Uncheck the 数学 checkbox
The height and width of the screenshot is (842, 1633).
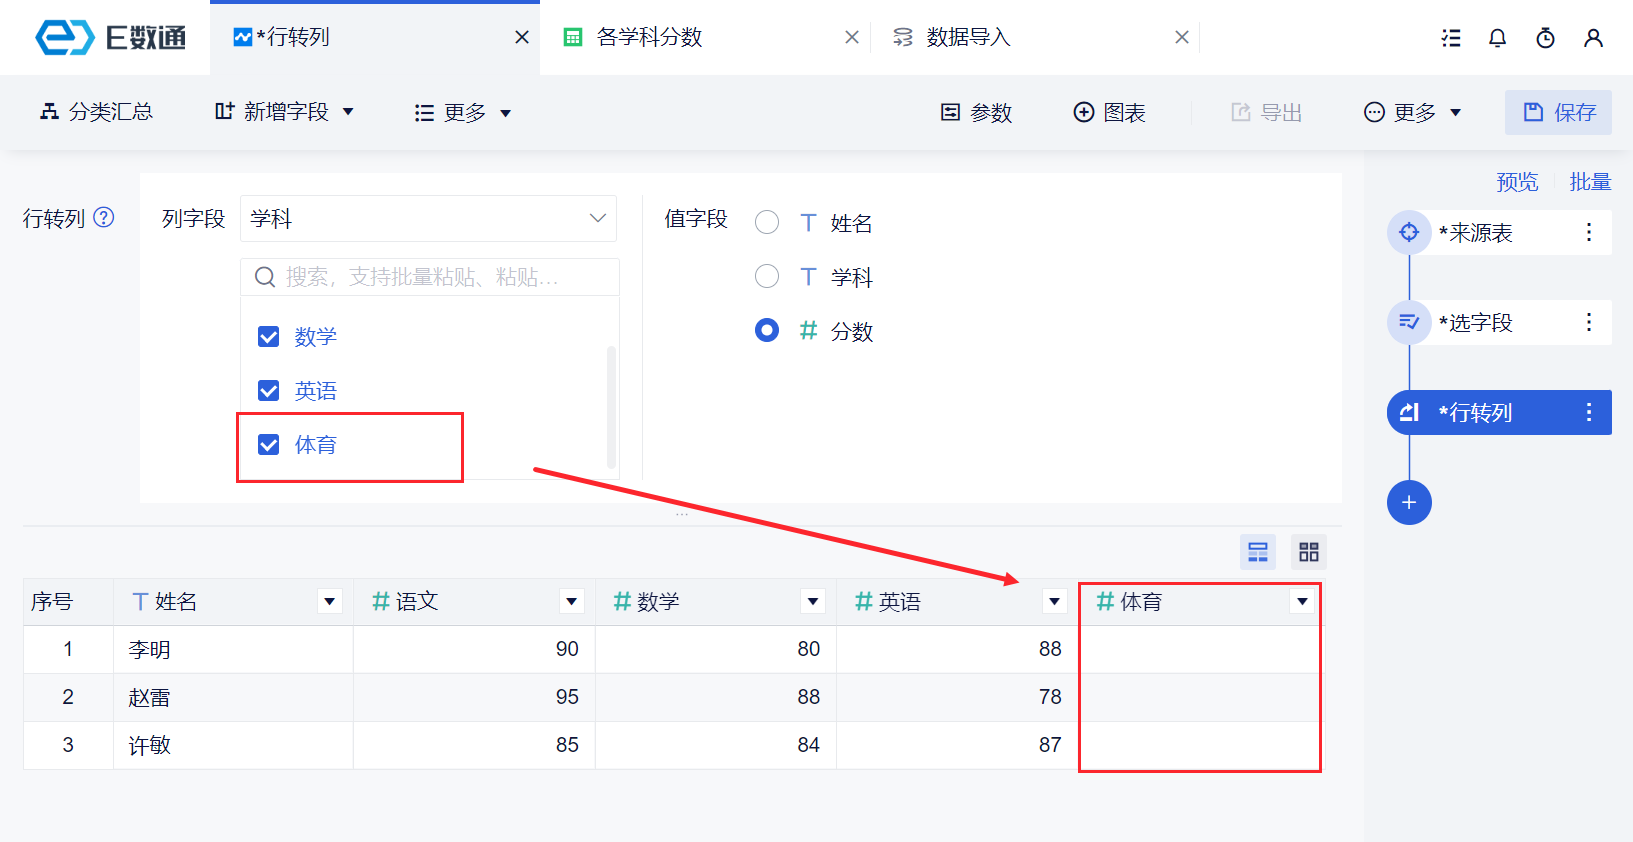pyautogui.click(x=269, y=337)
